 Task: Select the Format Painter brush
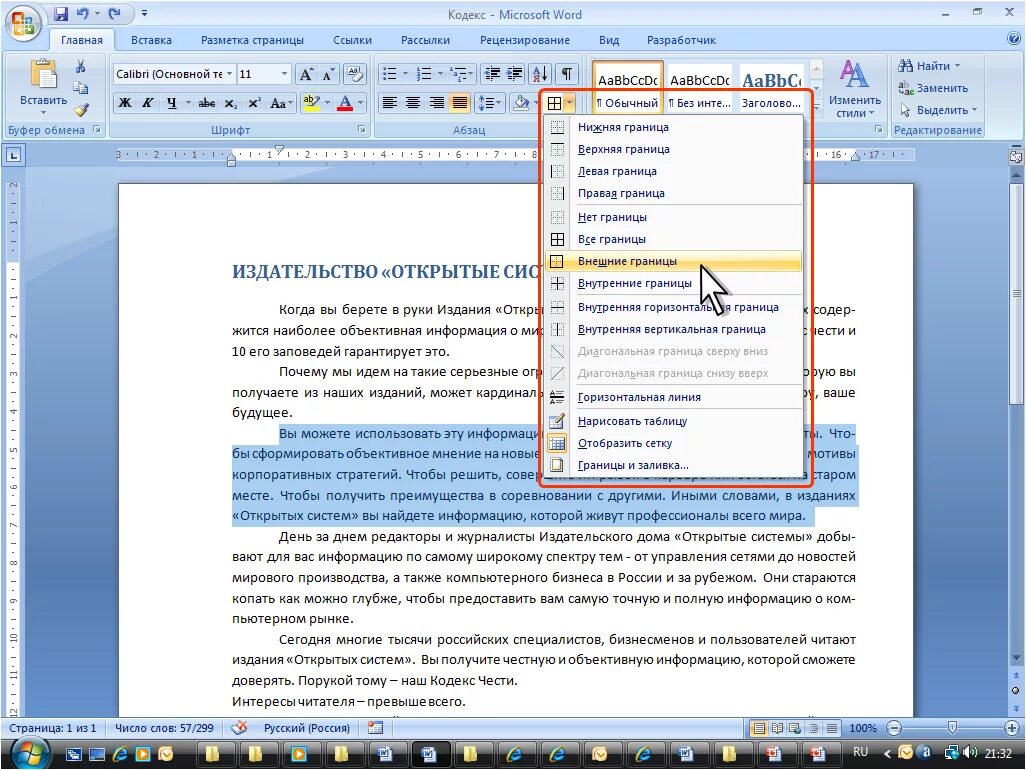pyautogui.click(x=80, y=110)
